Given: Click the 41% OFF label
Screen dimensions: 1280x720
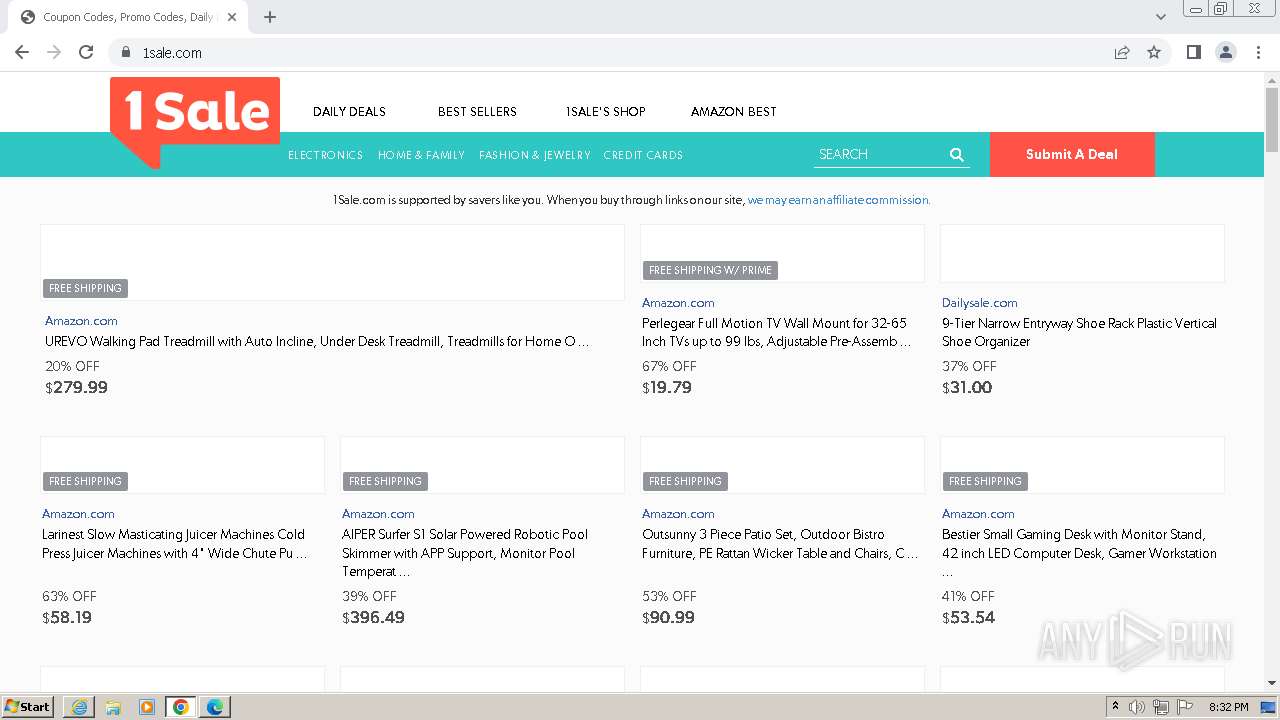Looking at the screenshot, I should [x=969, y=596].
